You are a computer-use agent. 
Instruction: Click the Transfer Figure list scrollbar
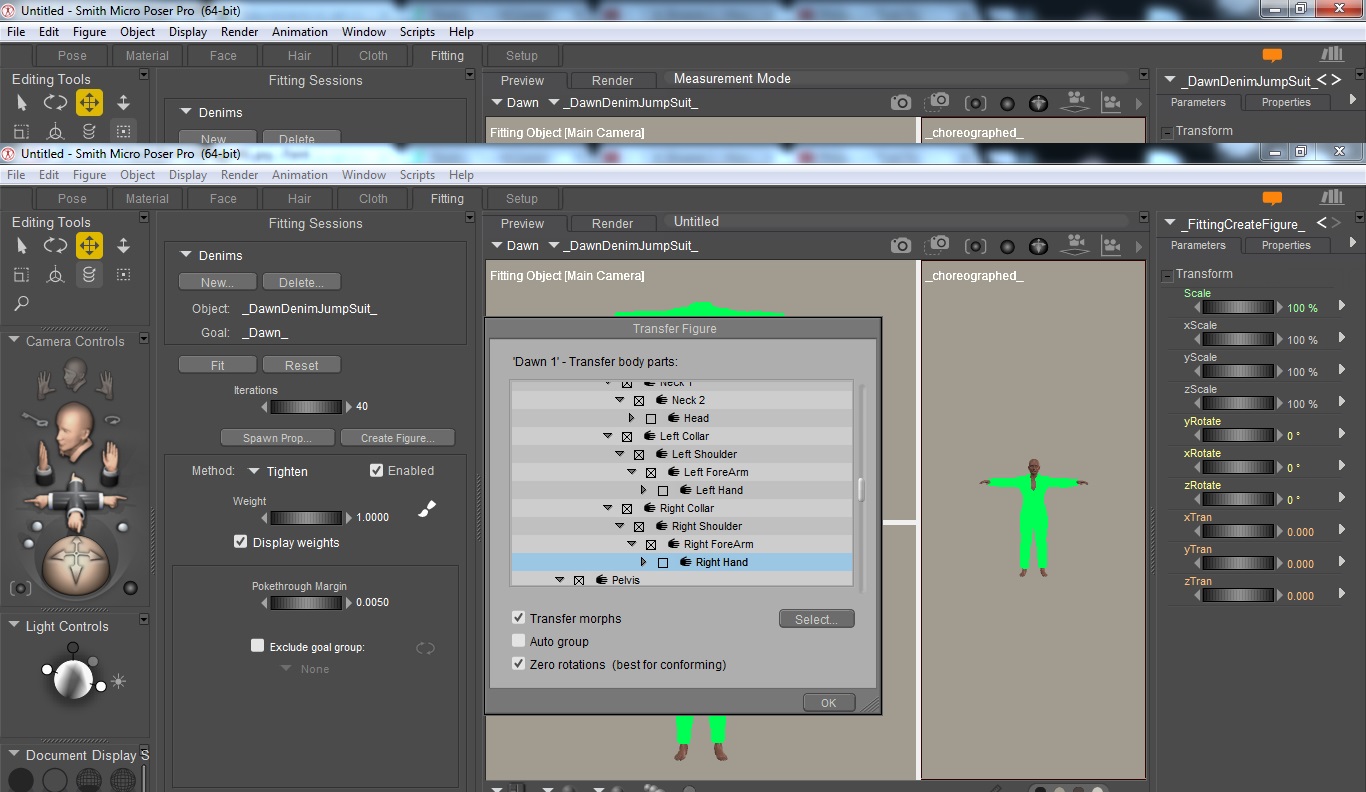pyautogui.click(x=860, y=489)
